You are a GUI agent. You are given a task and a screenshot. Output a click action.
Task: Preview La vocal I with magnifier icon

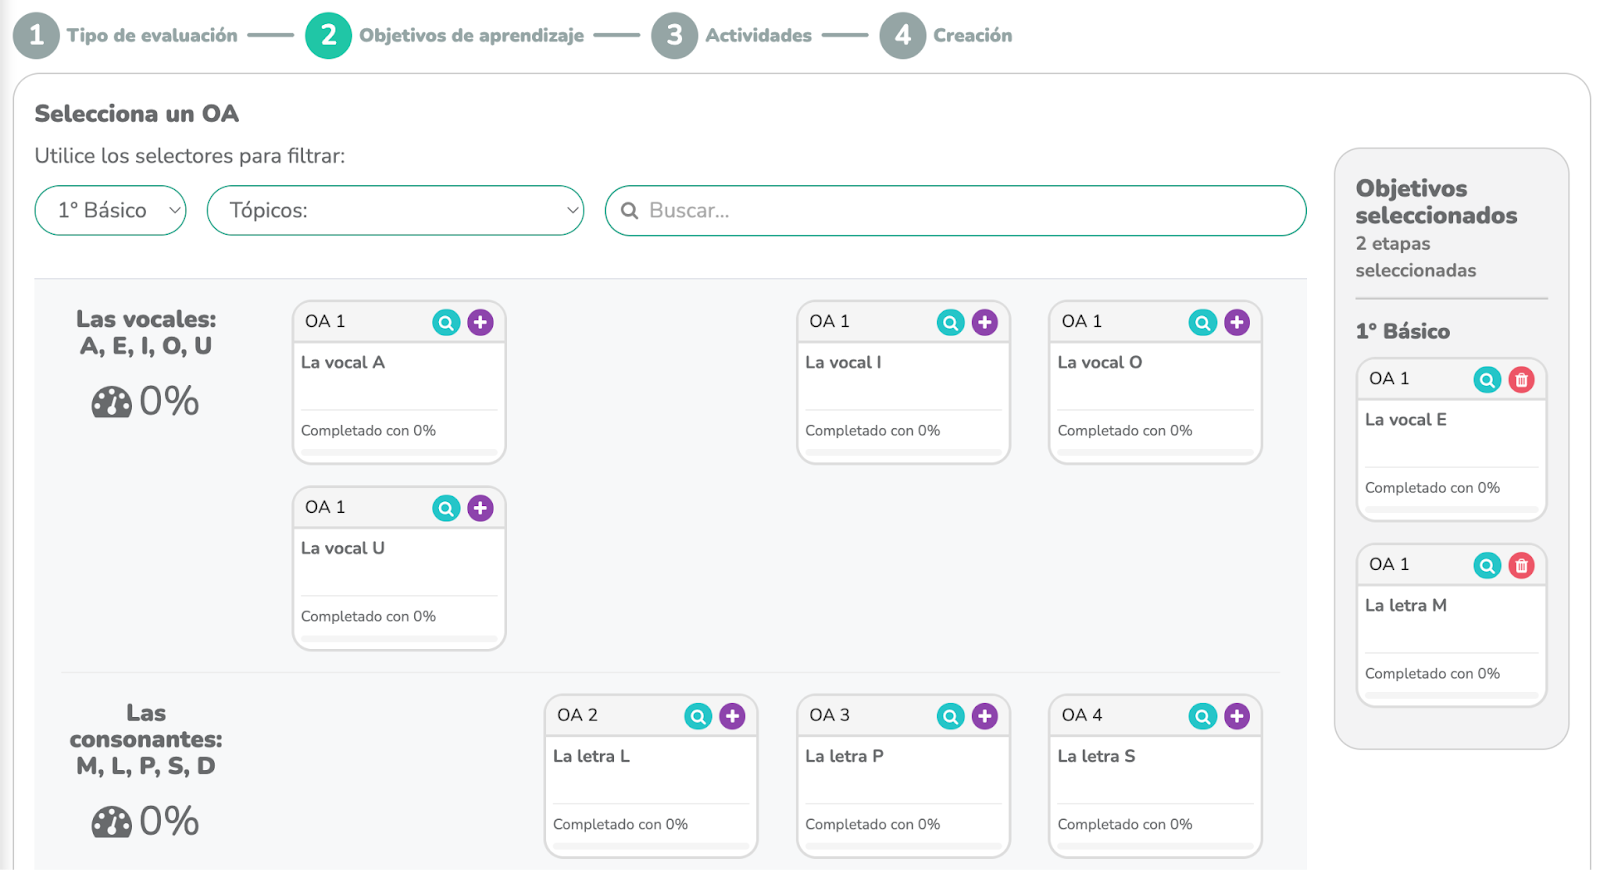click(950, 322)
